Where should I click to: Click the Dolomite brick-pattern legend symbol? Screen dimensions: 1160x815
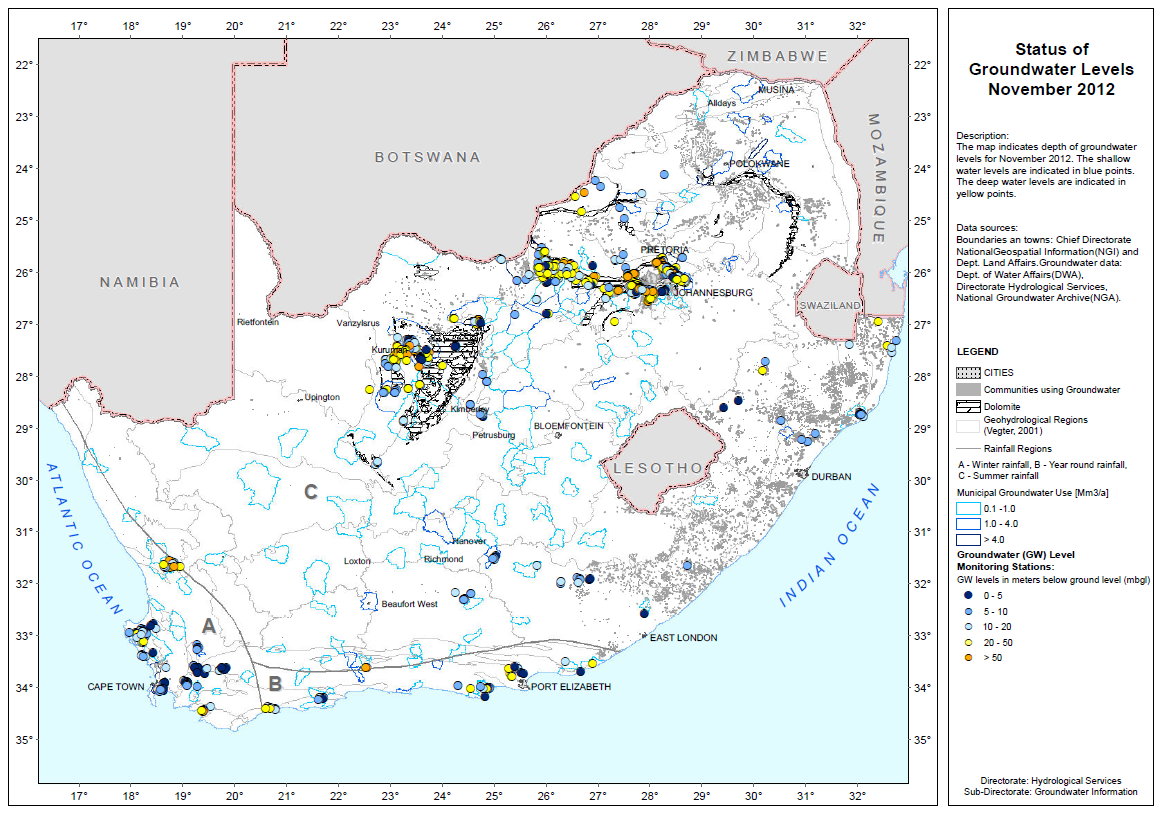[x=968, y=406]
